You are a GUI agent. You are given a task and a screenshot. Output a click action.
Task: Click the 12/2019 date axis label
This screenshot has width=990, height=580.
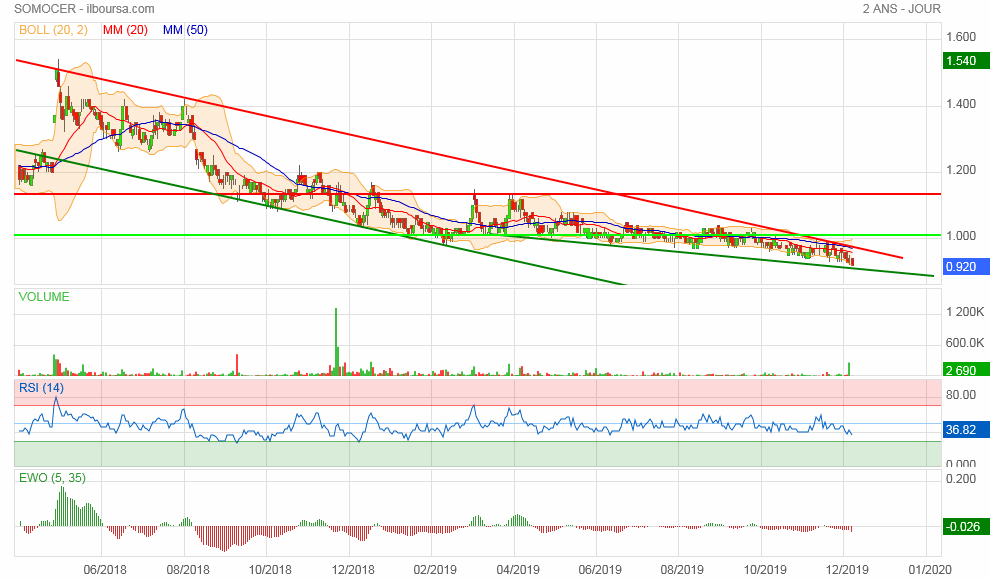coord(847,570)
